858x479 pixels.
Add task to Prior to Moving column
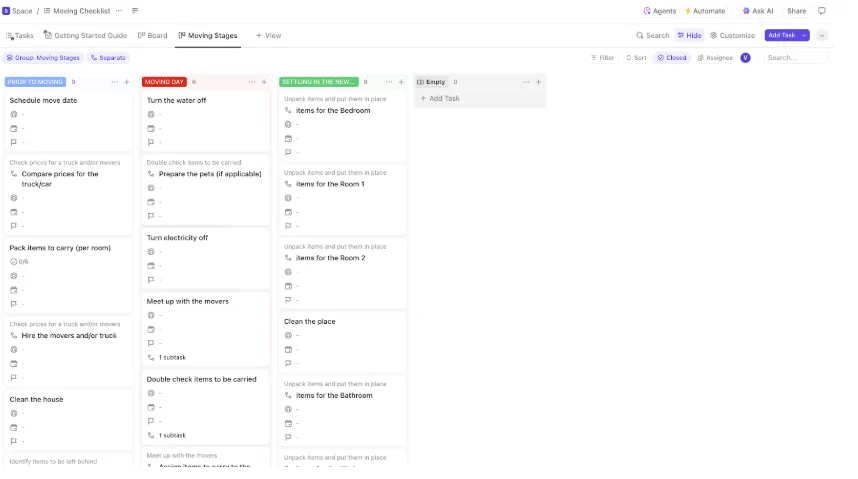pos(126,82)
